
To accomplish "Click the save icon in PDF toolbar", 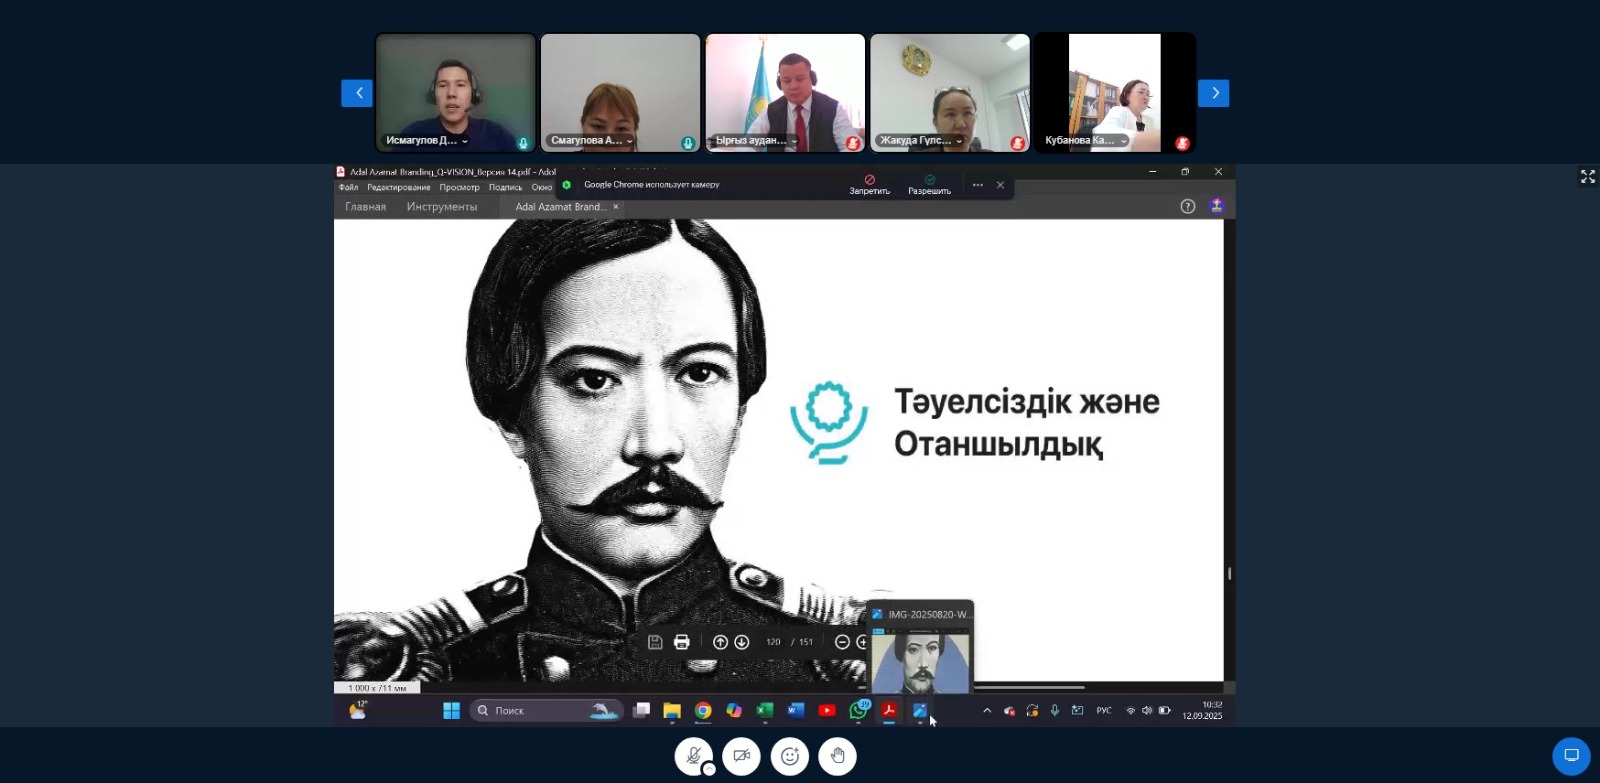I will pyautogui.click(x=655, y=642).
